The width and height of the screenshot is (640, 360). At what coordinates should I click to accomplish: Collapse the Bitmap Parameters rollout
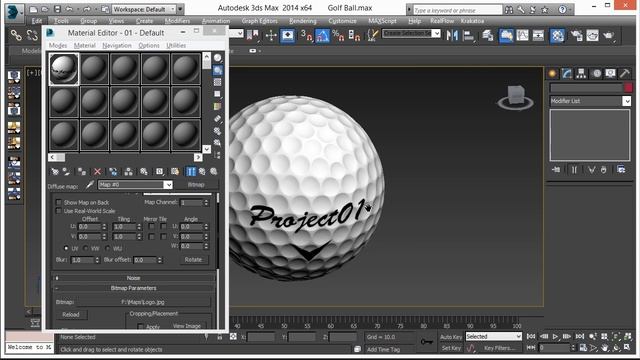click(x=133, y=288)
